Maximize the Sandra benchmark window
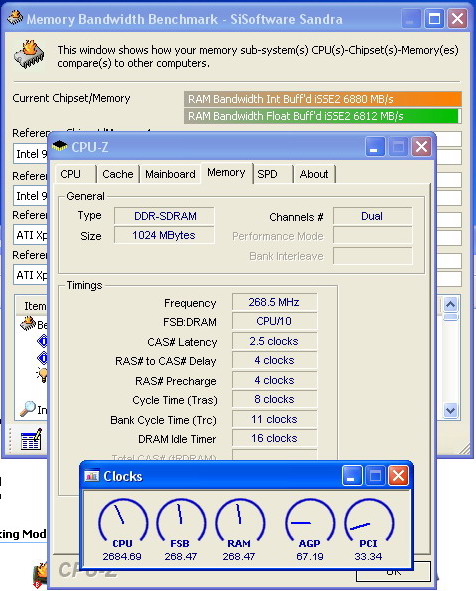Image resolution: width=476 pixels, height=591 pixels. click(434, 19)
